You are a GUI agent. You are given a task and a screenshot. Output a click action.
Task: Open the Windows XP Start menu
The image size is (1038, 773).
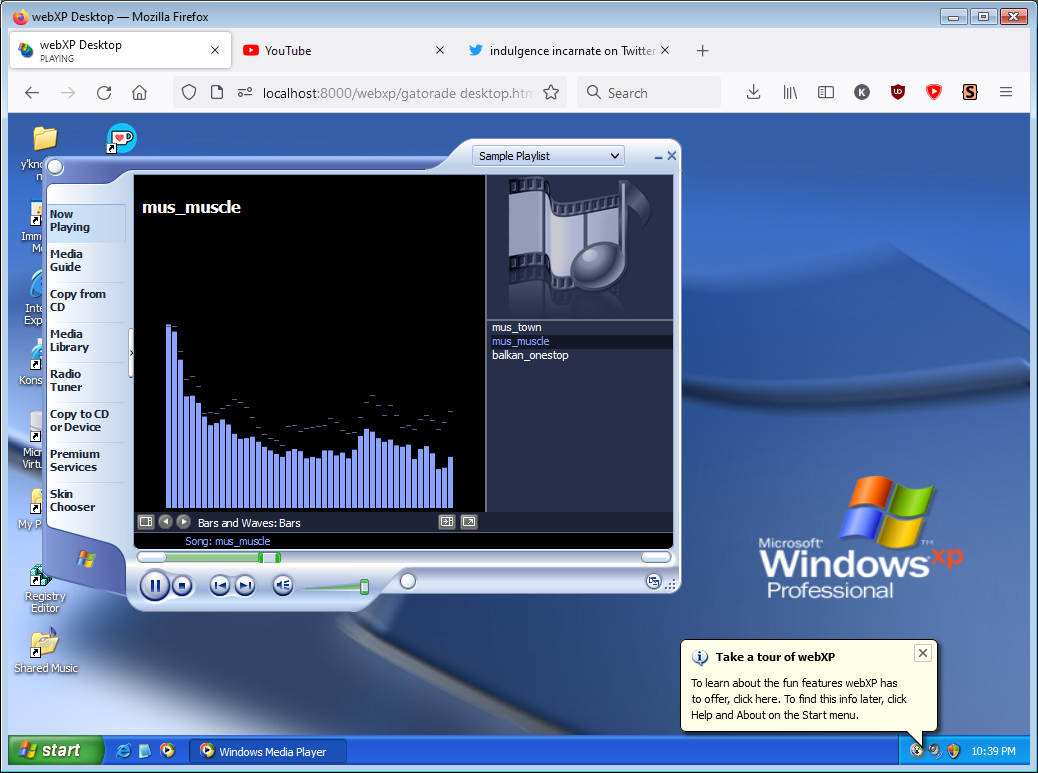click(56, 751)
